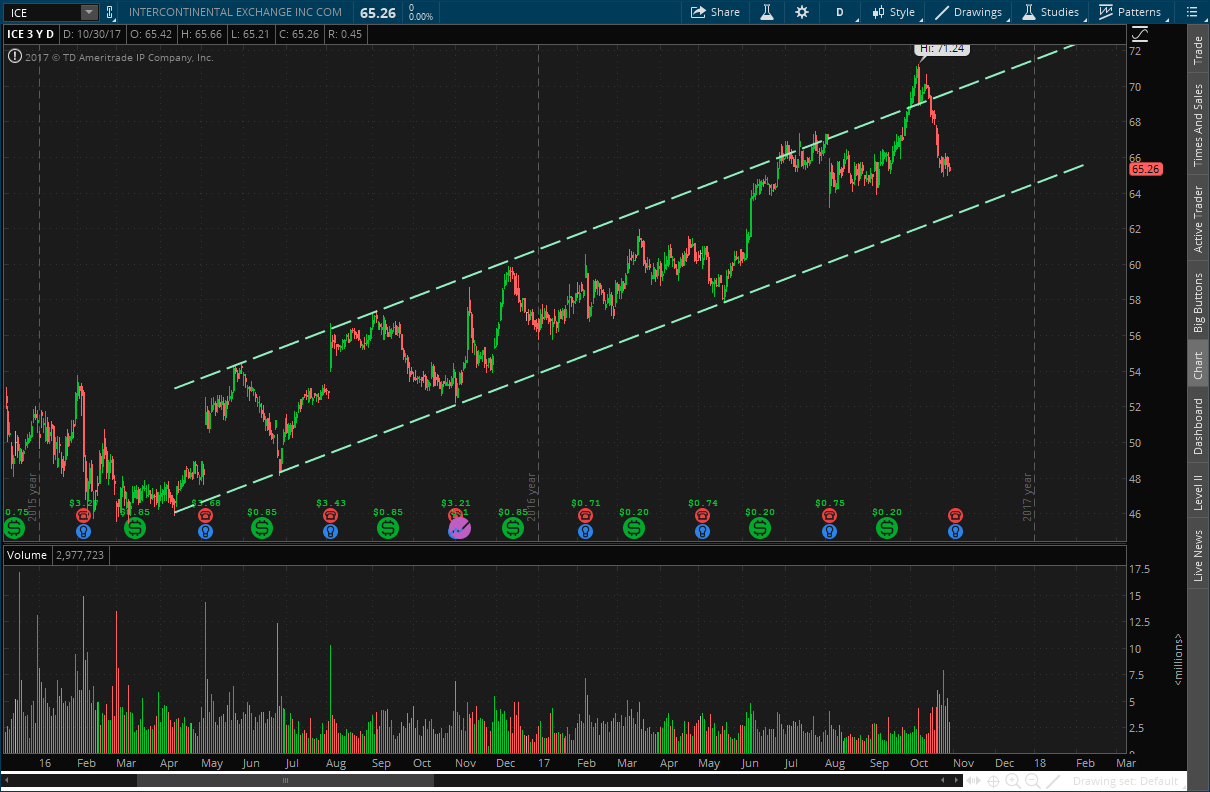Screen dimensions: 1210x792
Task: Click the flask quick study icon beside Share
Action: point(767,12)
